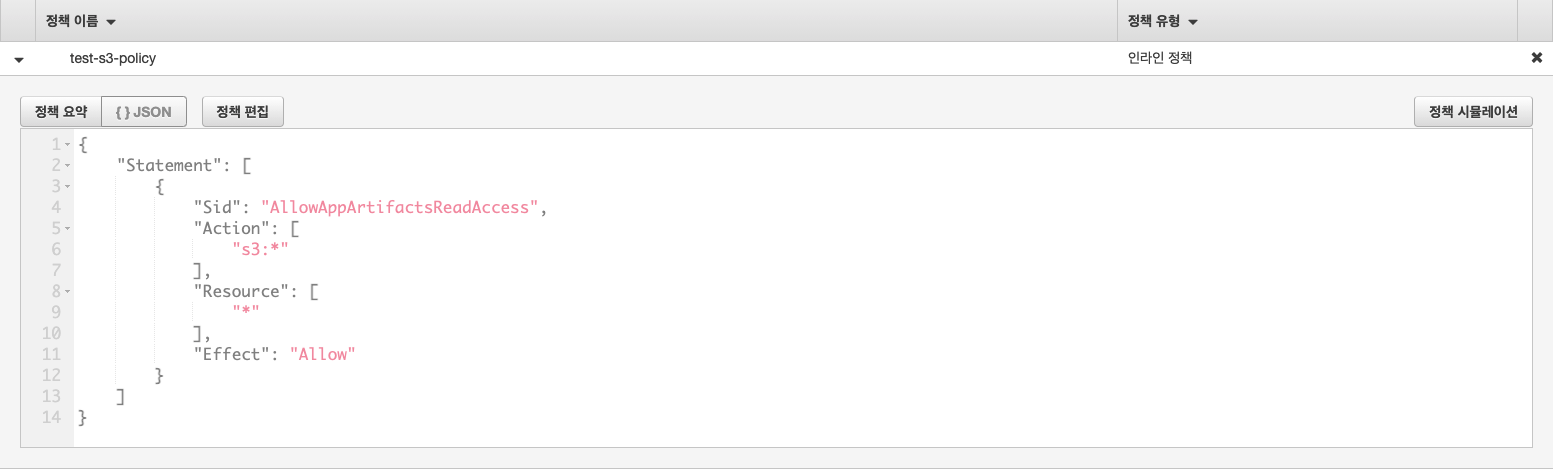
Task: Switch to the 정책 요약 tab
Action: pos(61,112)
